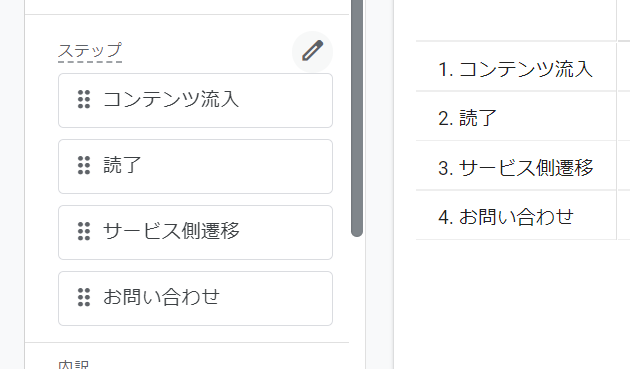Click table row 2. 読了

516,117
